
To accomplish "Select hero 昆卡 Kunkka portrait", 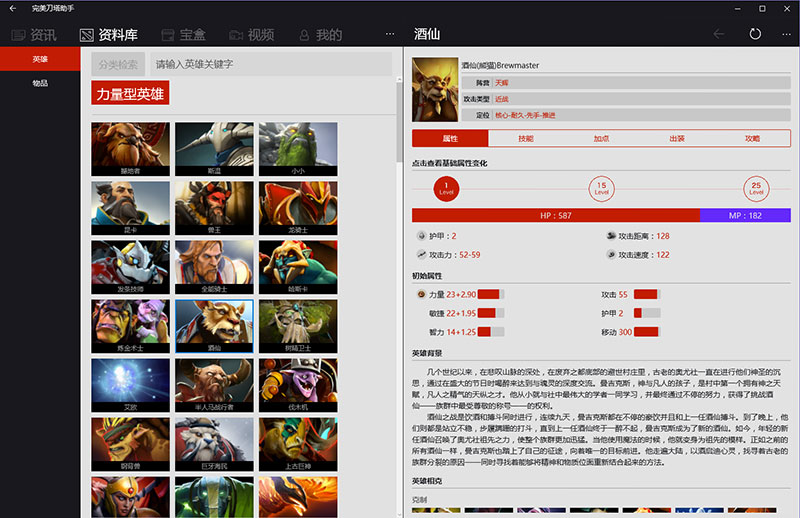I will [131, 208].
